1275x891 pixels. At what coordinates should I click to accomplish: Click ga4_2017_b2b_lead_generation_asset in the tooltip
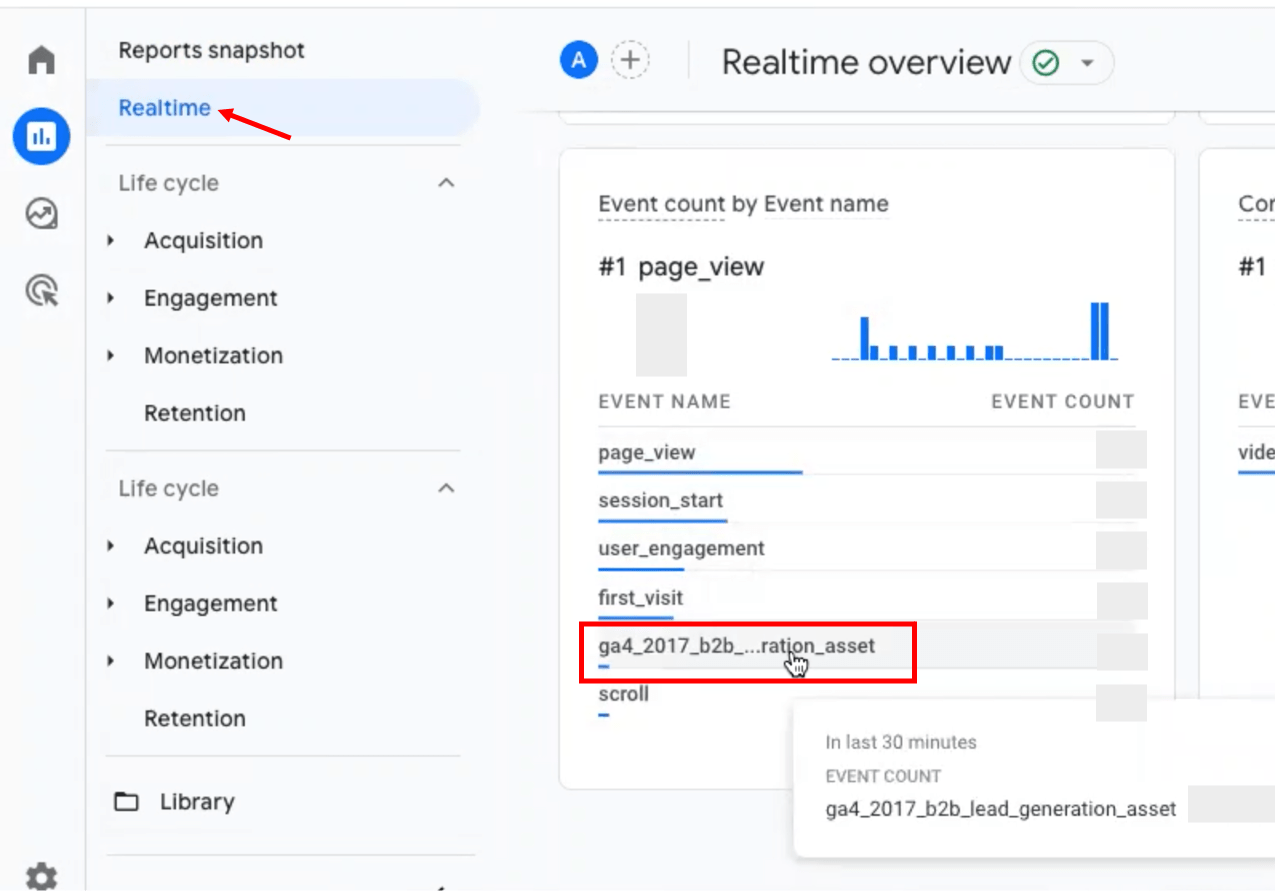click(x=1001, y=809)
